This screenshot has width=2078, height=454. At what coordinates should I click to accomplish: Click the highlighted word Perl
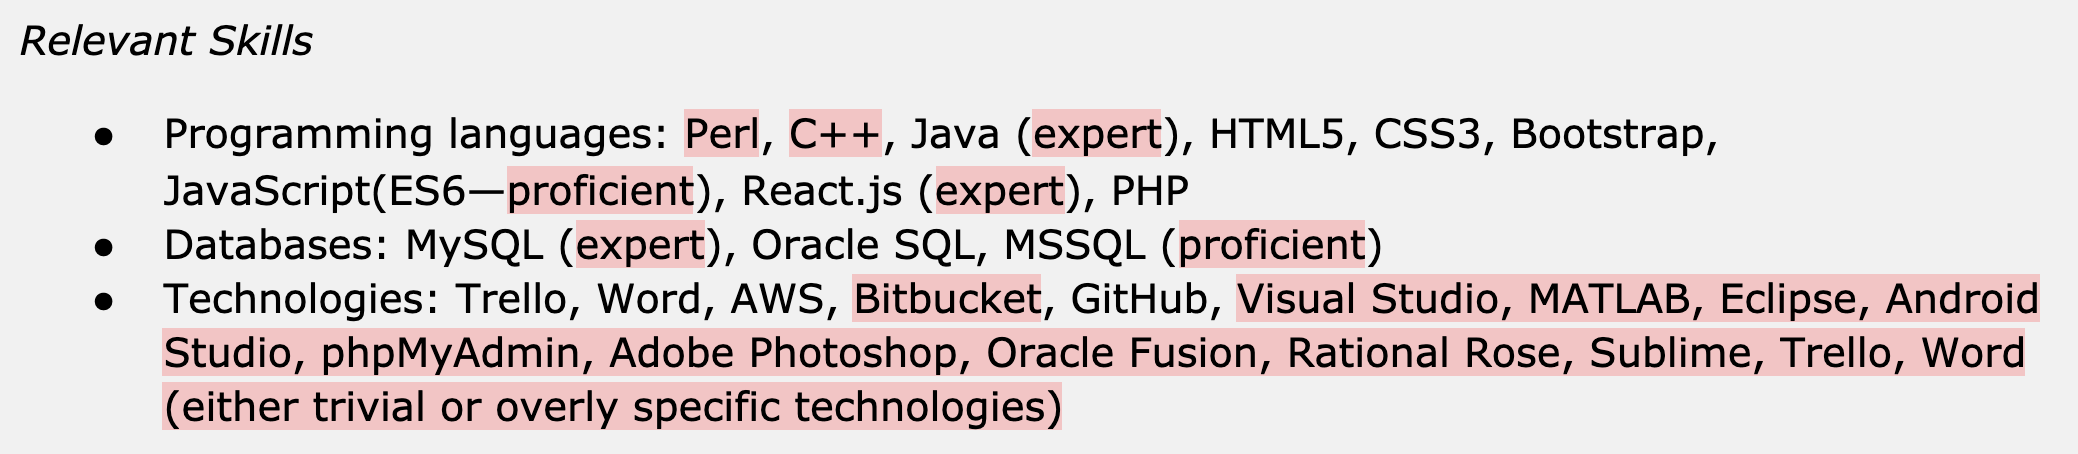tap(721, 133)
